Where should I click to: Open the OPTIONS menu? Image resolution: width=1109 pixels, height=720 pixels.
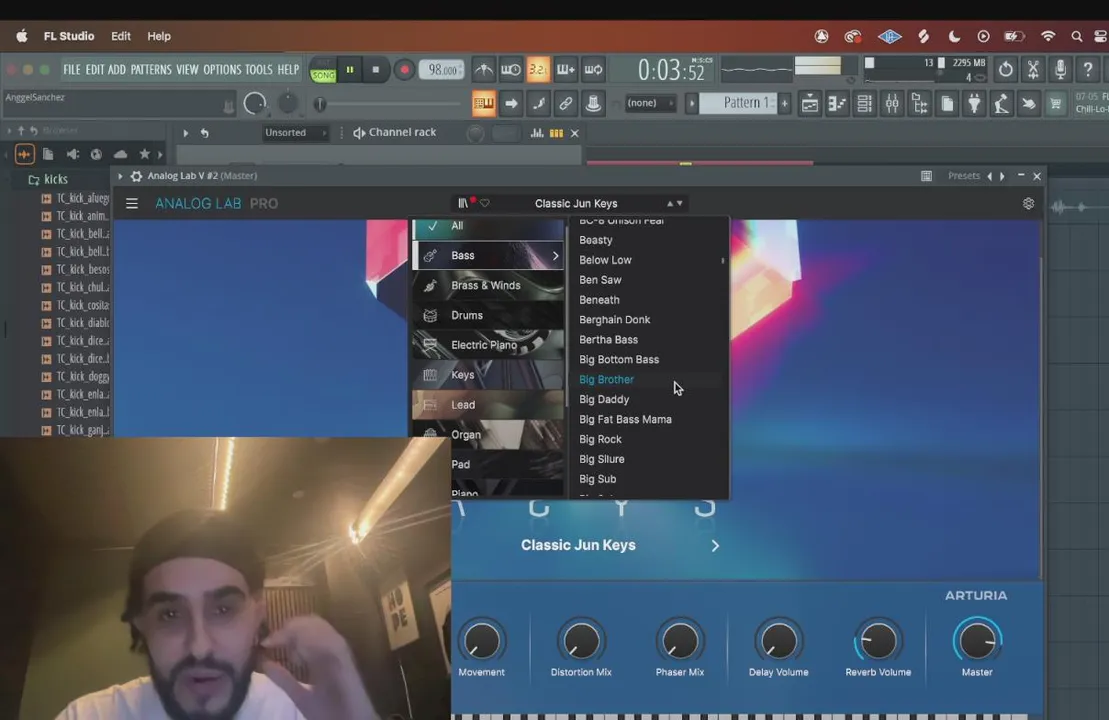pyautogui.click(x=222, y=69)
